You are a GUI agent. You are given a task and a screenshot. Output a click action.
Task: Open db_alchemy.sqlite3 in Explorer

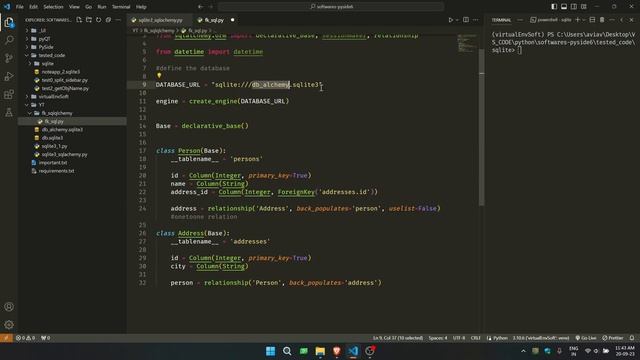click(62, 129)
